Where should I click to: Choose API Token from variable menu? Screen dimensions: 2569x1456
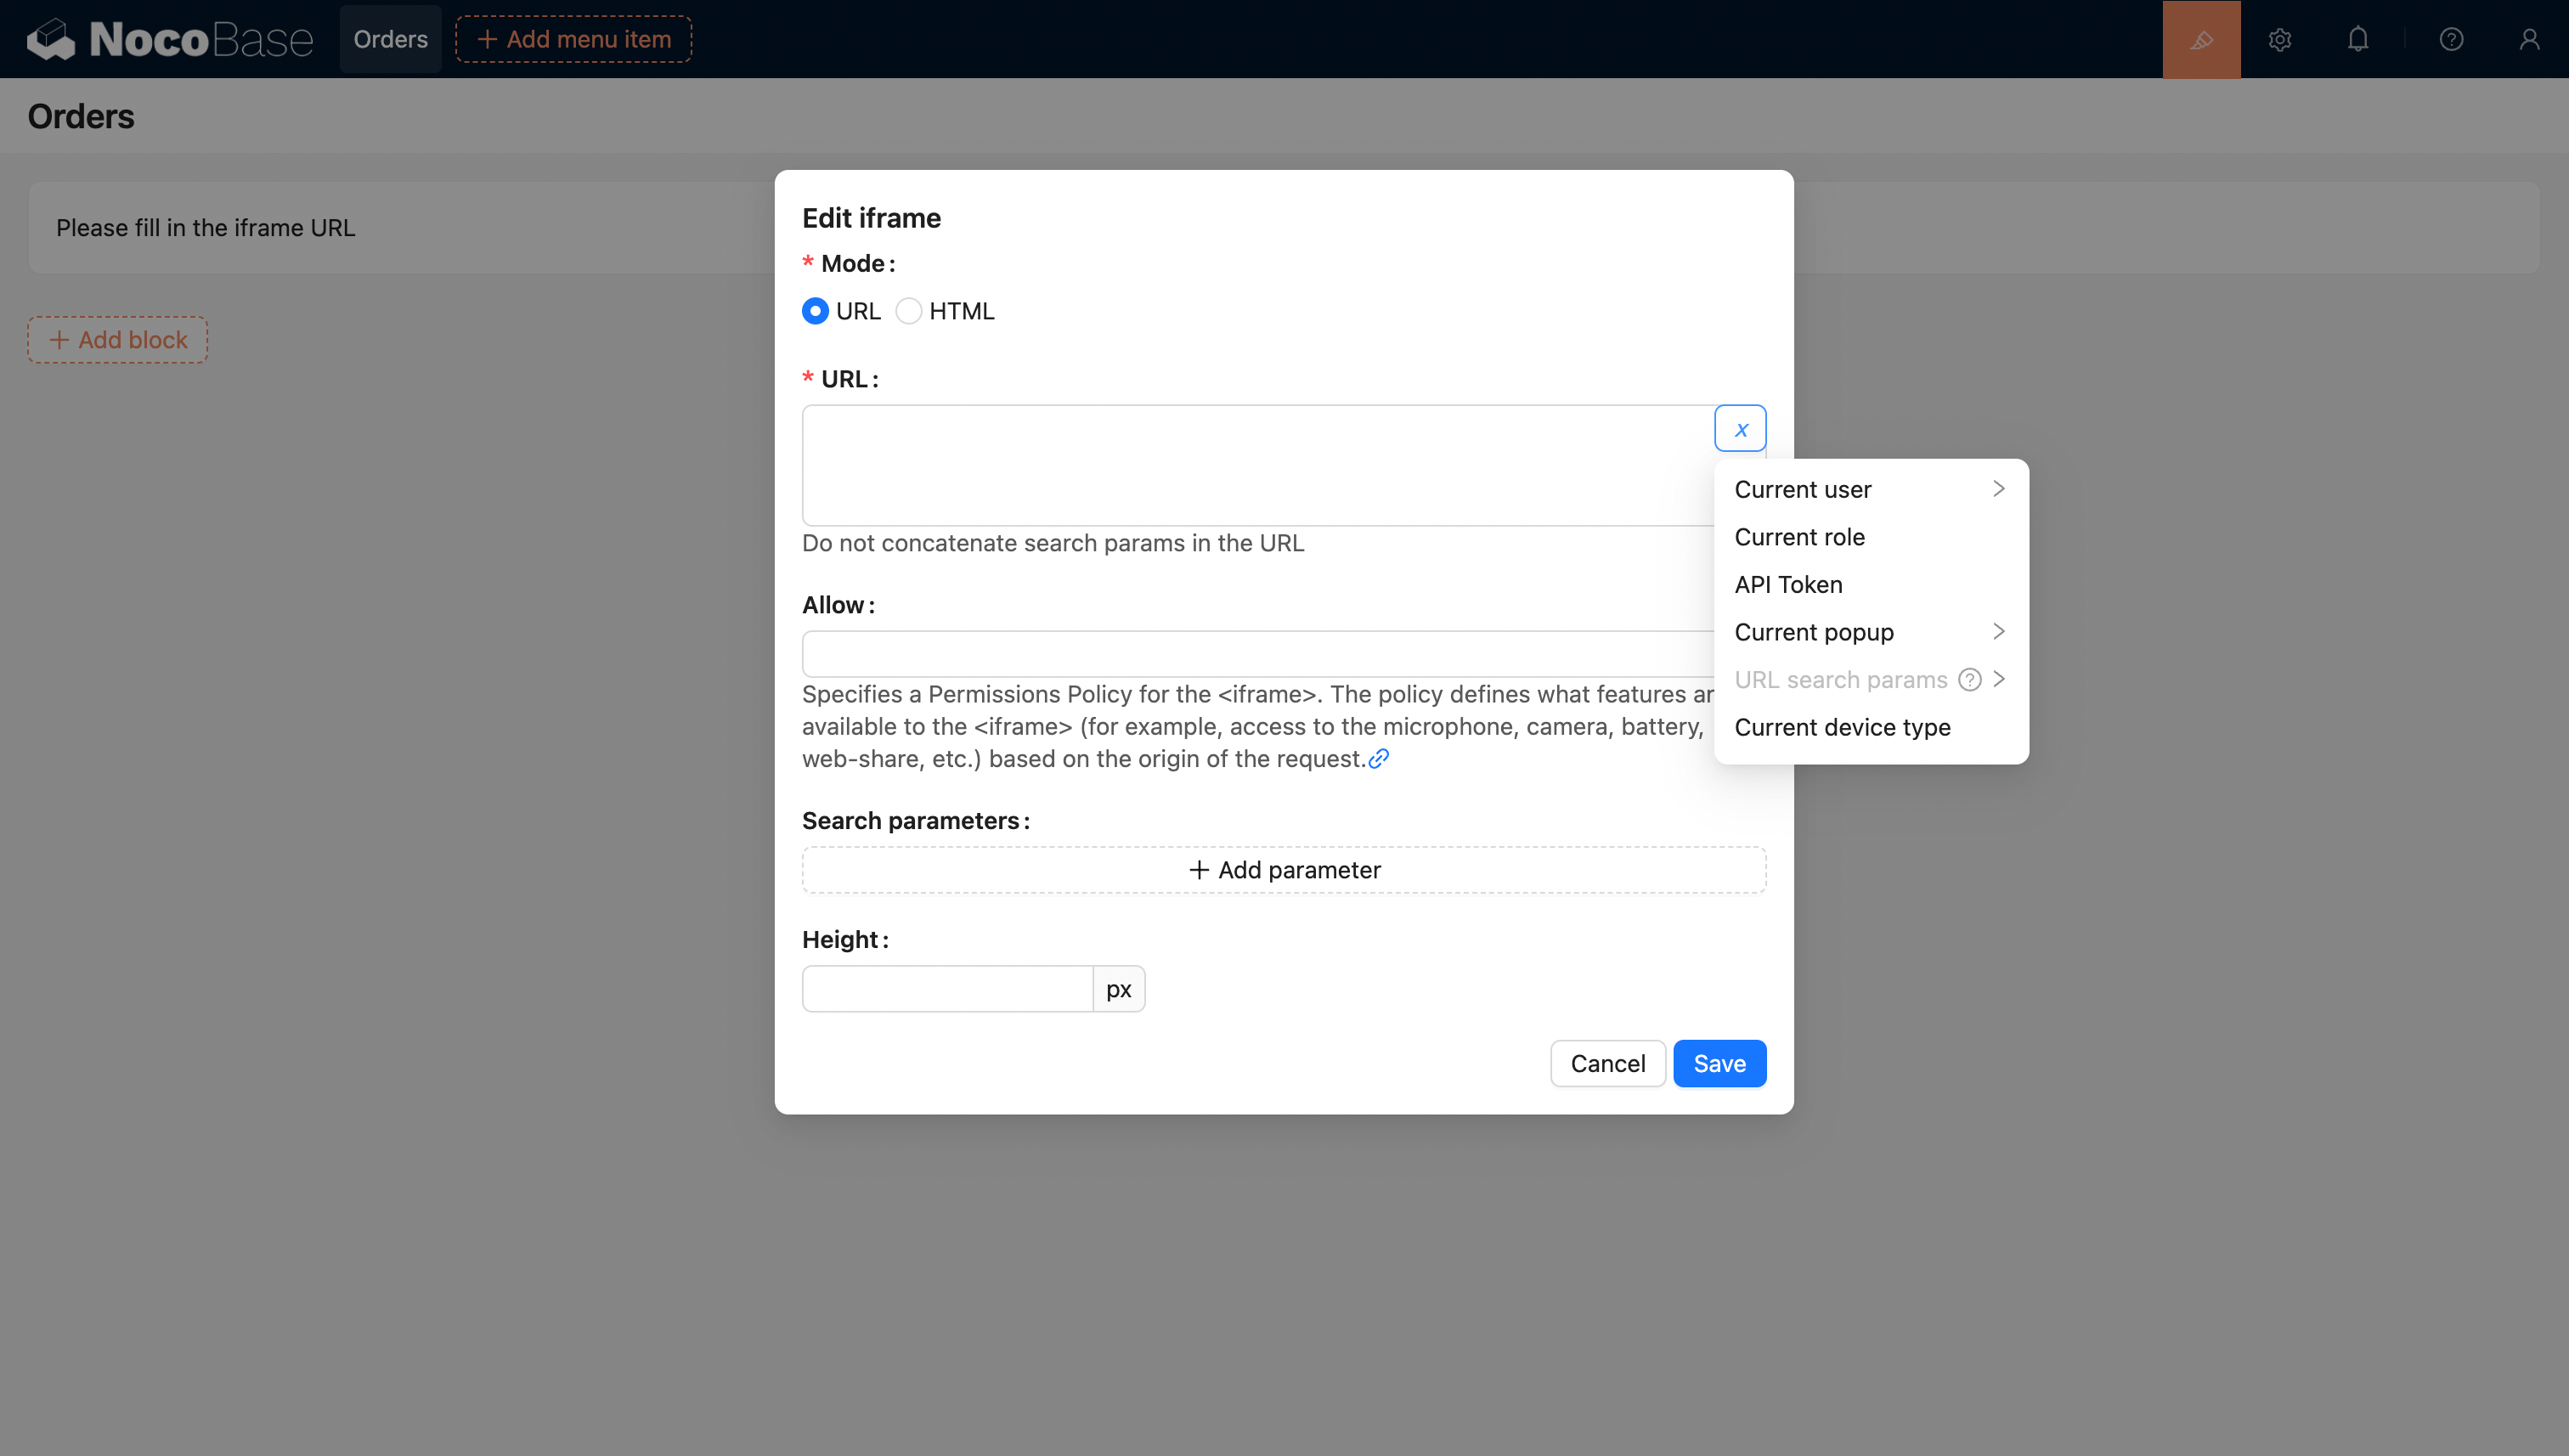pyautogui.click(x=1788, y=585)
